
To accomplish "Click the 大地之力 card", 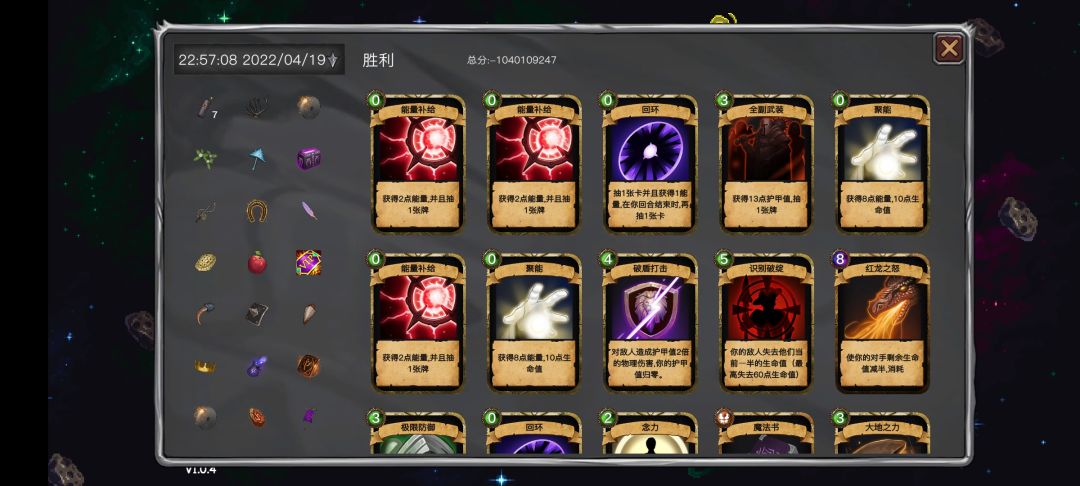I will click(882, 433).
